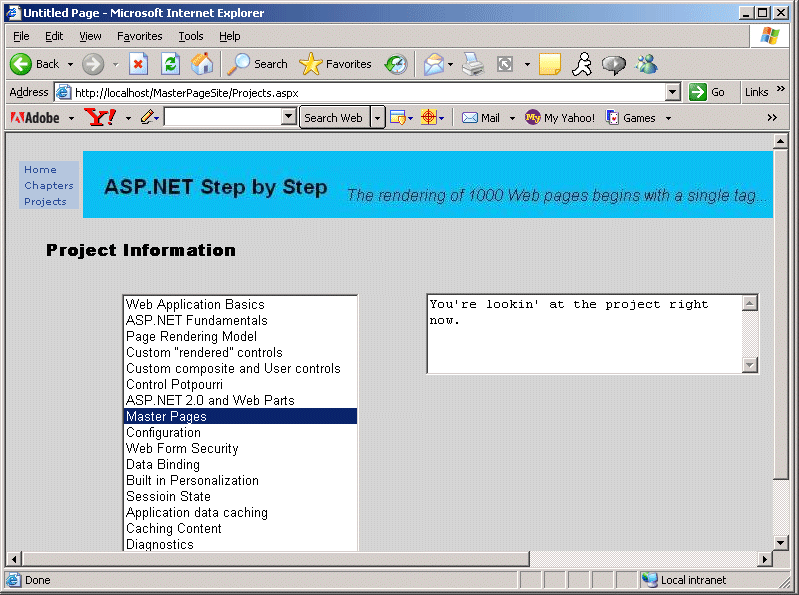Open the View menu

click(x=90, y=36)
